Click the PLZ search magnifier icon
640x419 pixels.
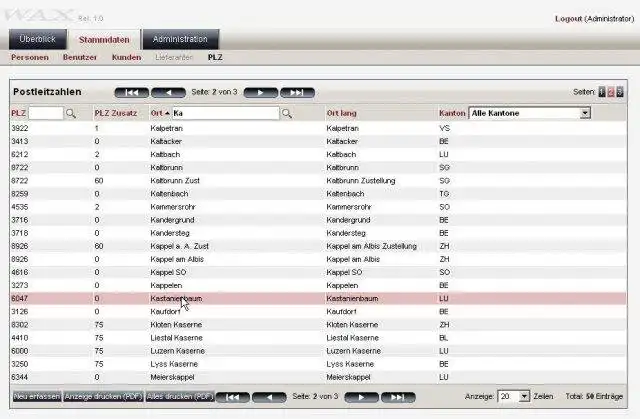point(71,113)
